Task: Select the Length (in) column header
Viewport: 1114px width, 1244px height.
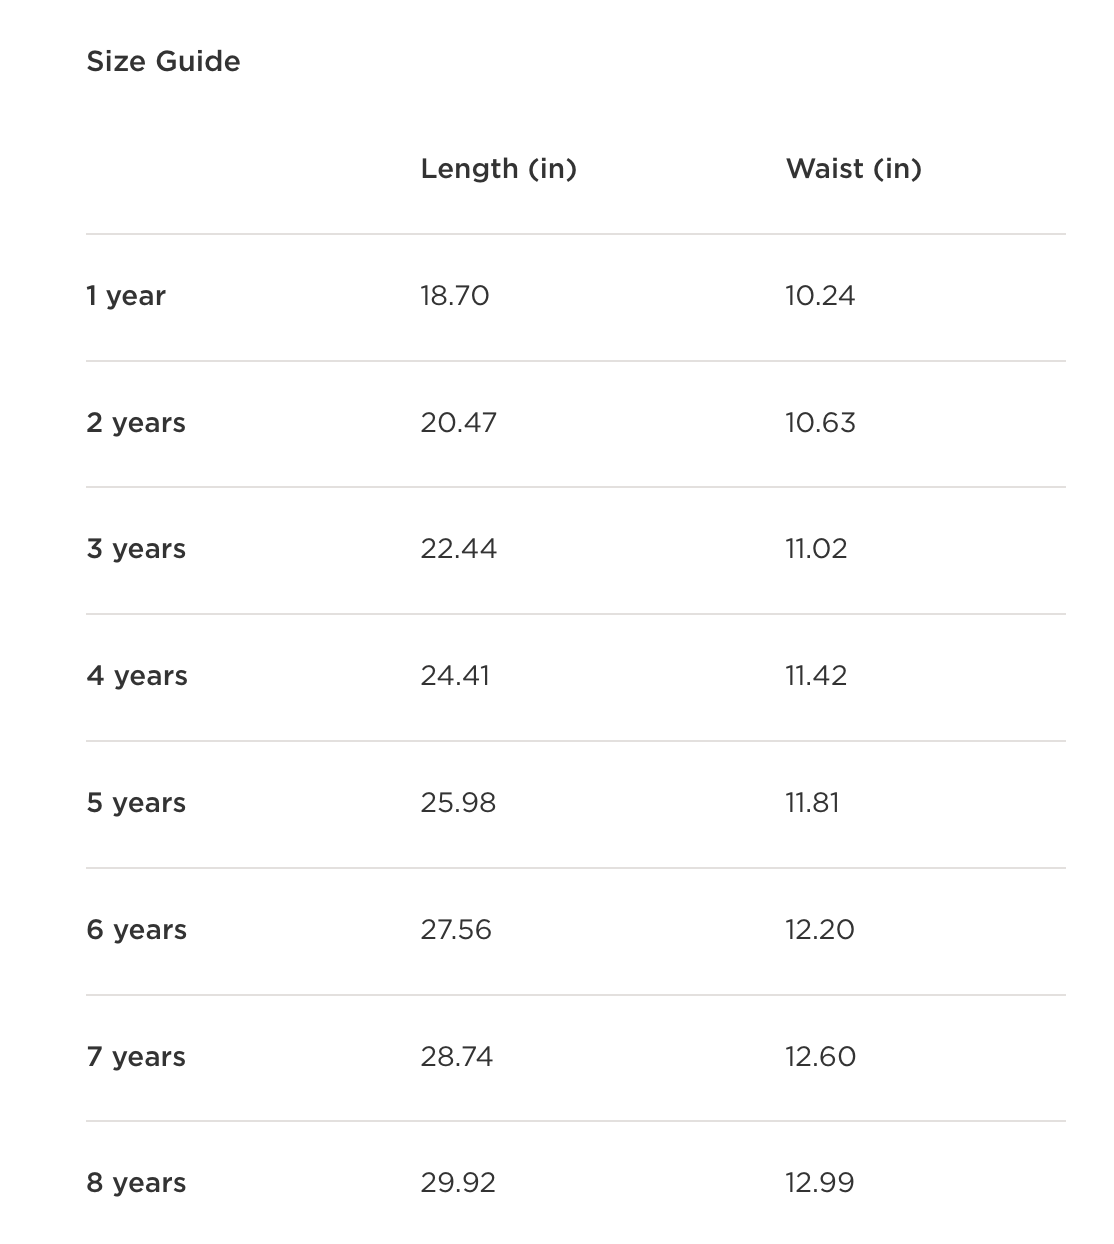Action: tap(499, 169)
